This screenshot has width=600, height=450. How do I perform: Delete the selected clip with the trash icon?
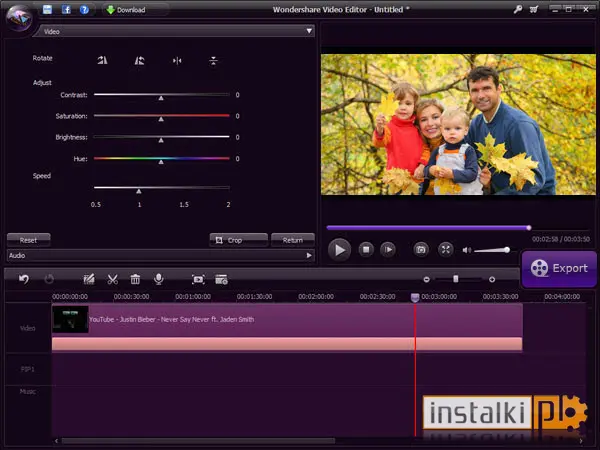click(135, 279)
